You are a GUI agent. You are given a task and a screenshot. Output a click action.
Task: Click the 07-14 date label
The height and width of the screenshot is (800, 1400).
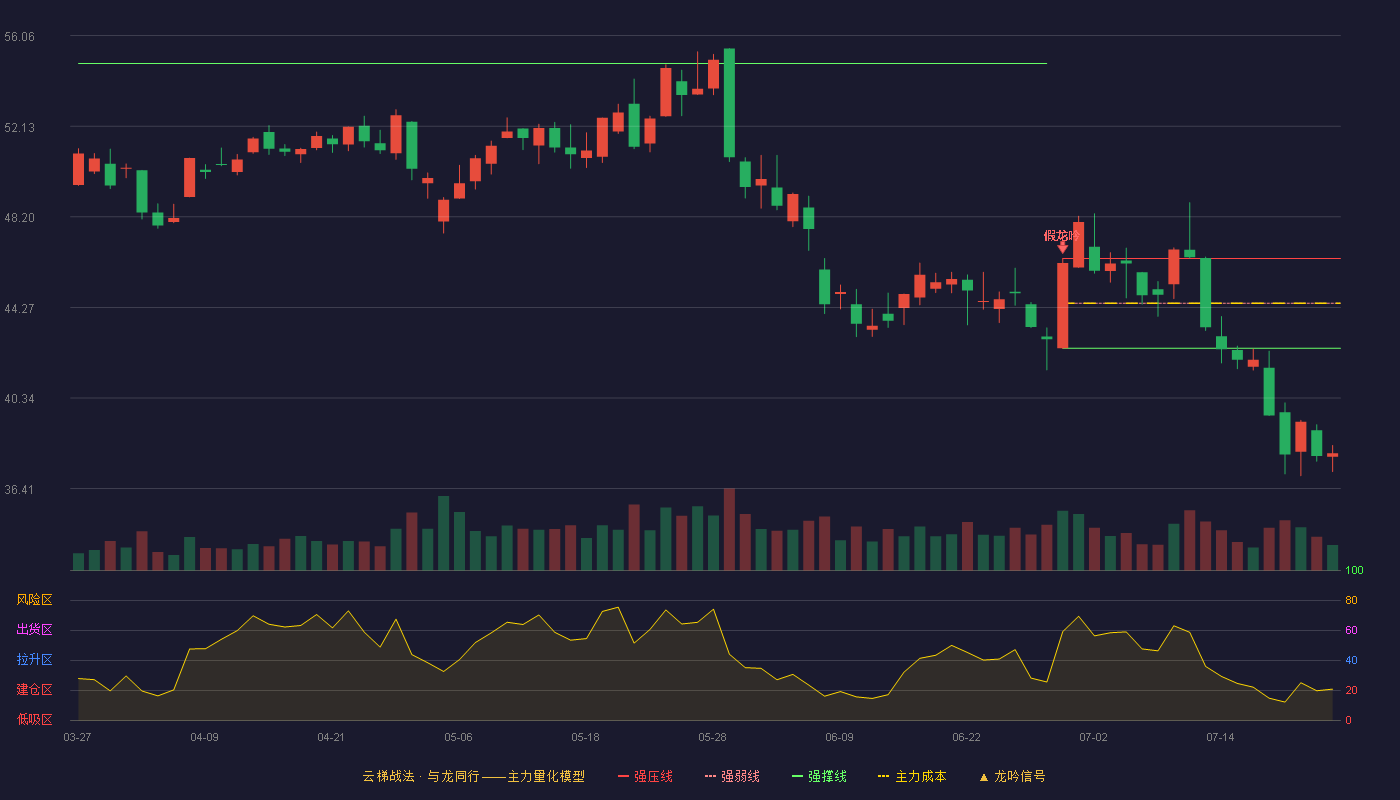point(1220,737)
